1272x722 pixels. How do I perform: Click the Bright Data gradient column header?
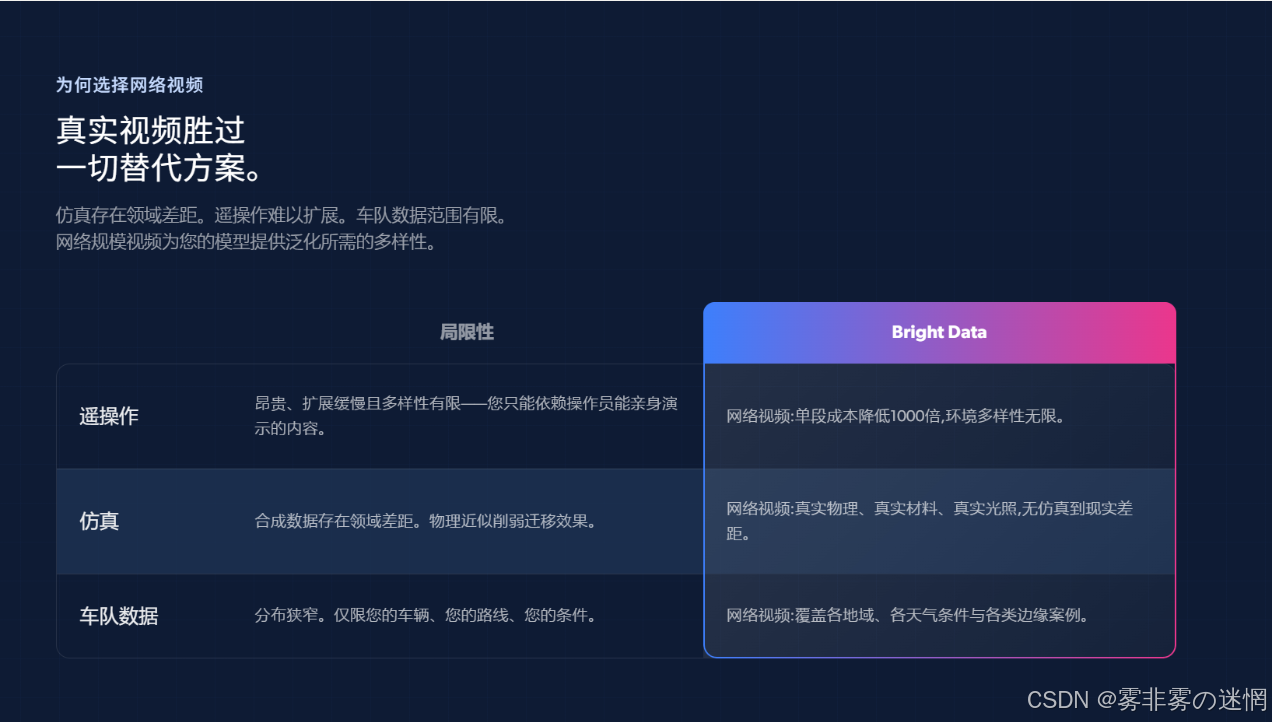939,332
